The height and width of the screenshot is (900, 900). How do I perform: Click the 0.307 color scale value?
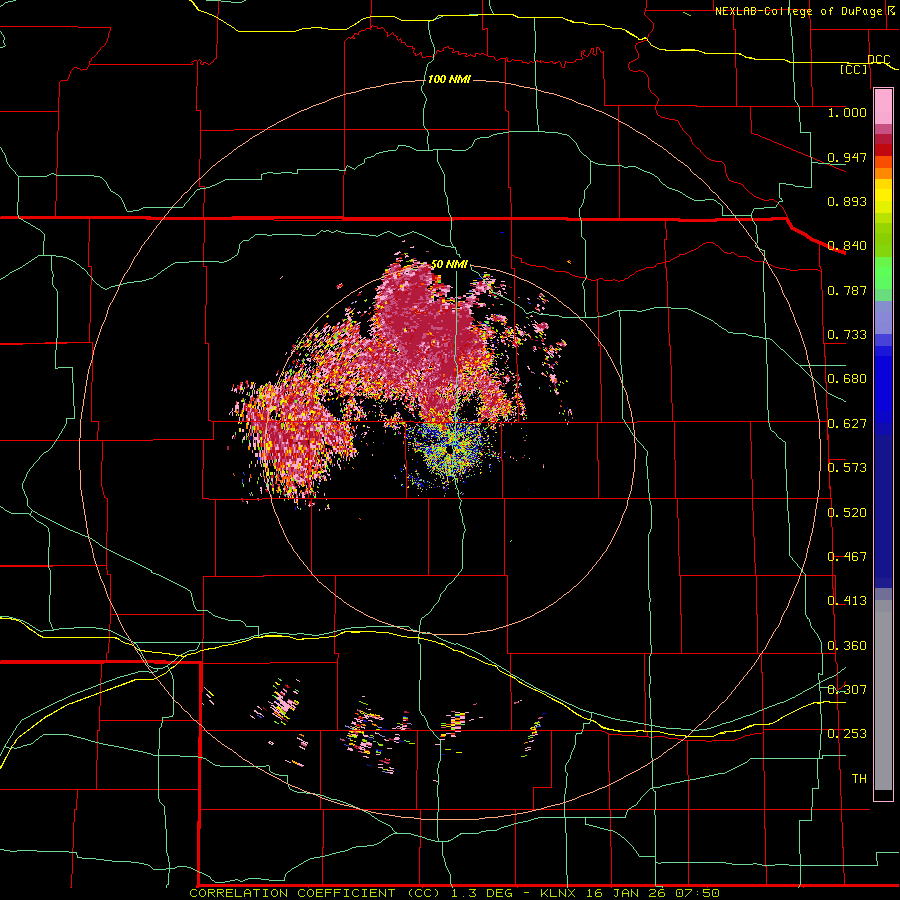pyautogui.click(x=847, y=690)
